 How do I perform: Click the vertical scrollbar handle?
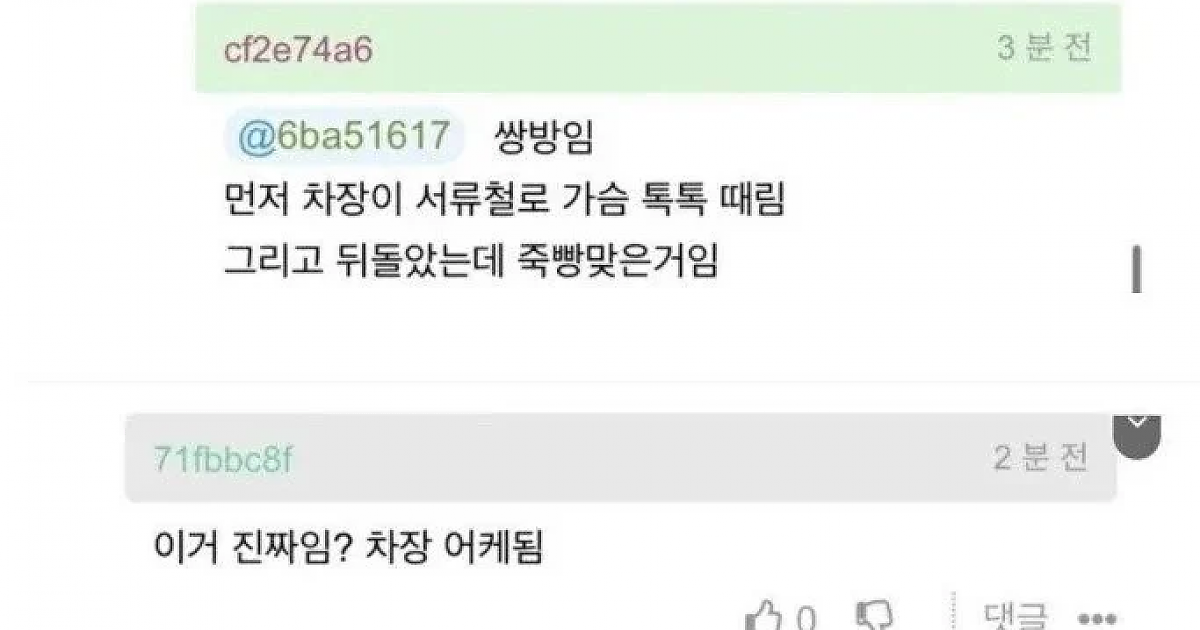tap(1136, 269)
